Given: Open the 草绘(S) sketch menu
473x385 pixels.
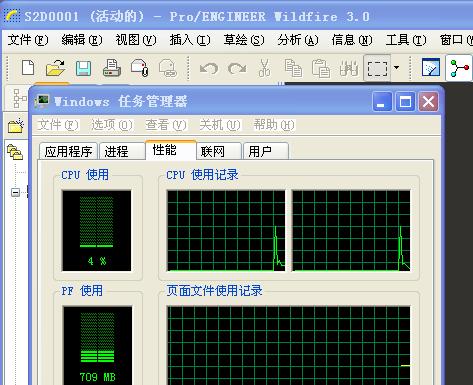Looking at the screenshot, I should pos(244,40).
